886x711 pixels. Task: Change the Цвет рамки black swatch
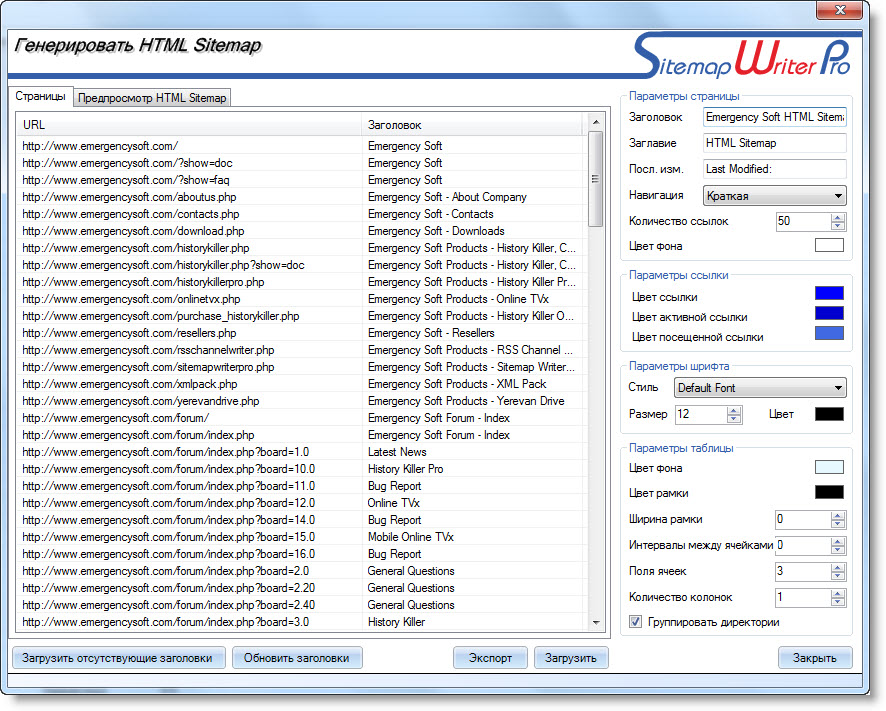[829, 492]
